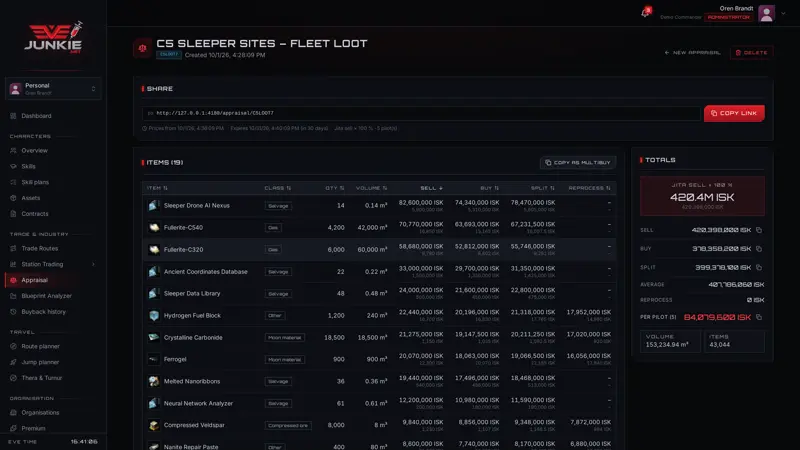Open Oren Brandt user avatar menu
Screen dimensions: 800x450
coord(766,13)
